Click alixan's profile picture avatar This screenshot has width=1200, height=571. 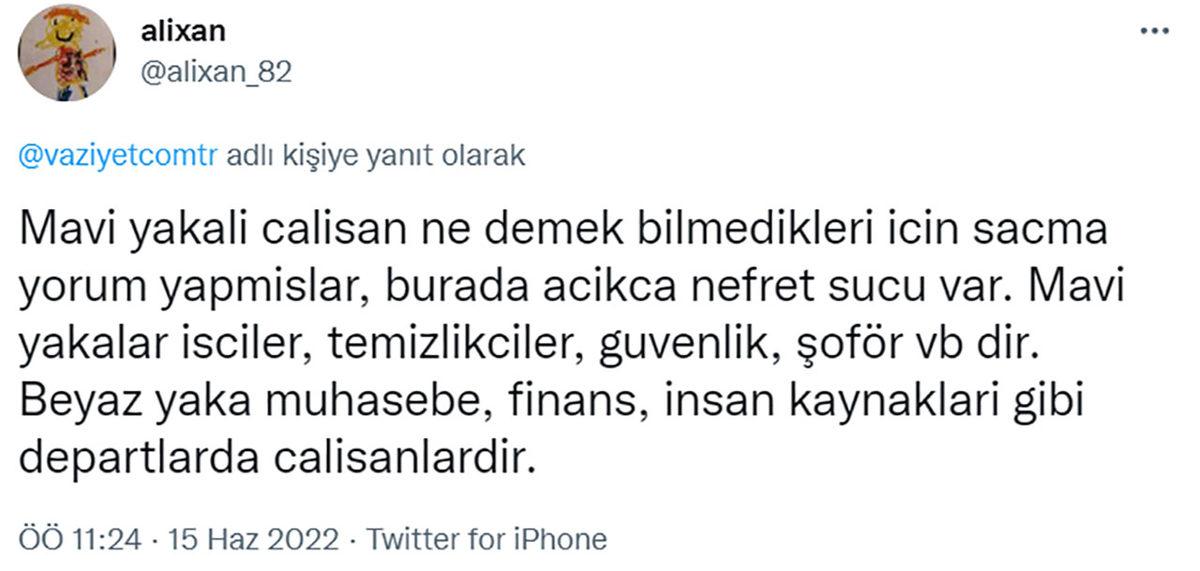pos(68,53)
